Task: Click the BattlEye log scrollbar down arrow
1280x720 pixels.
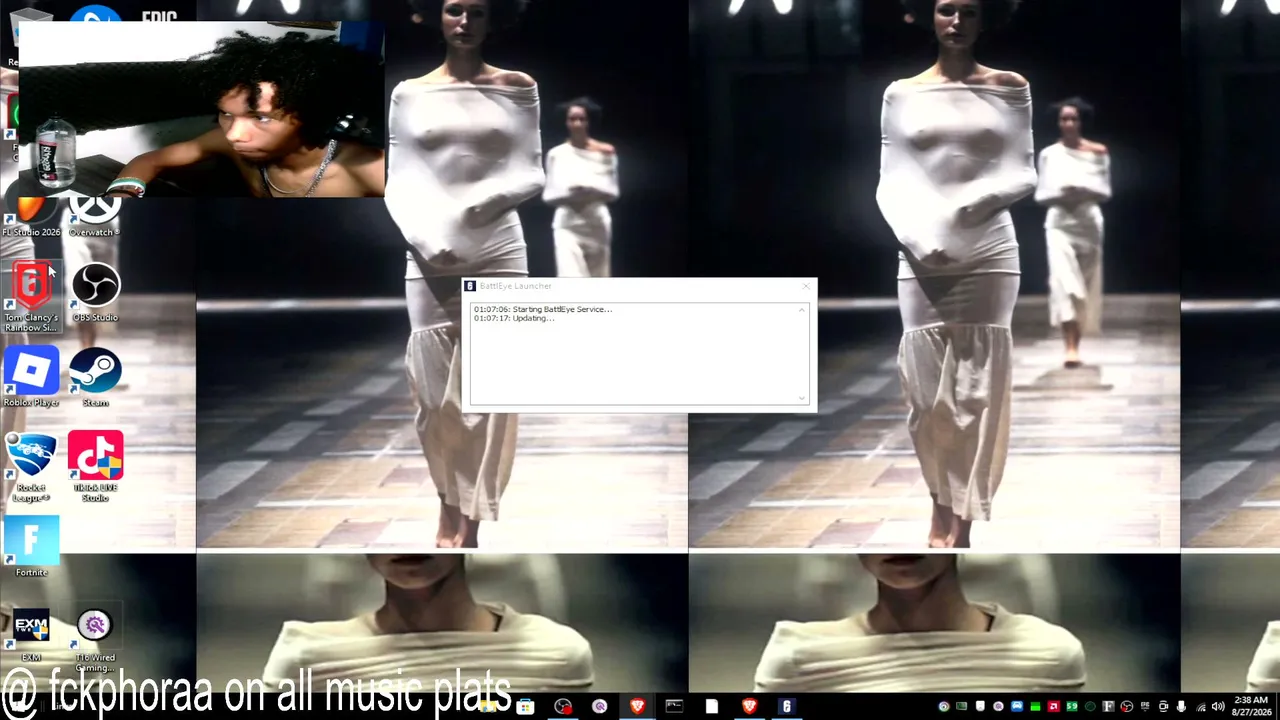Action: (802, 398)
